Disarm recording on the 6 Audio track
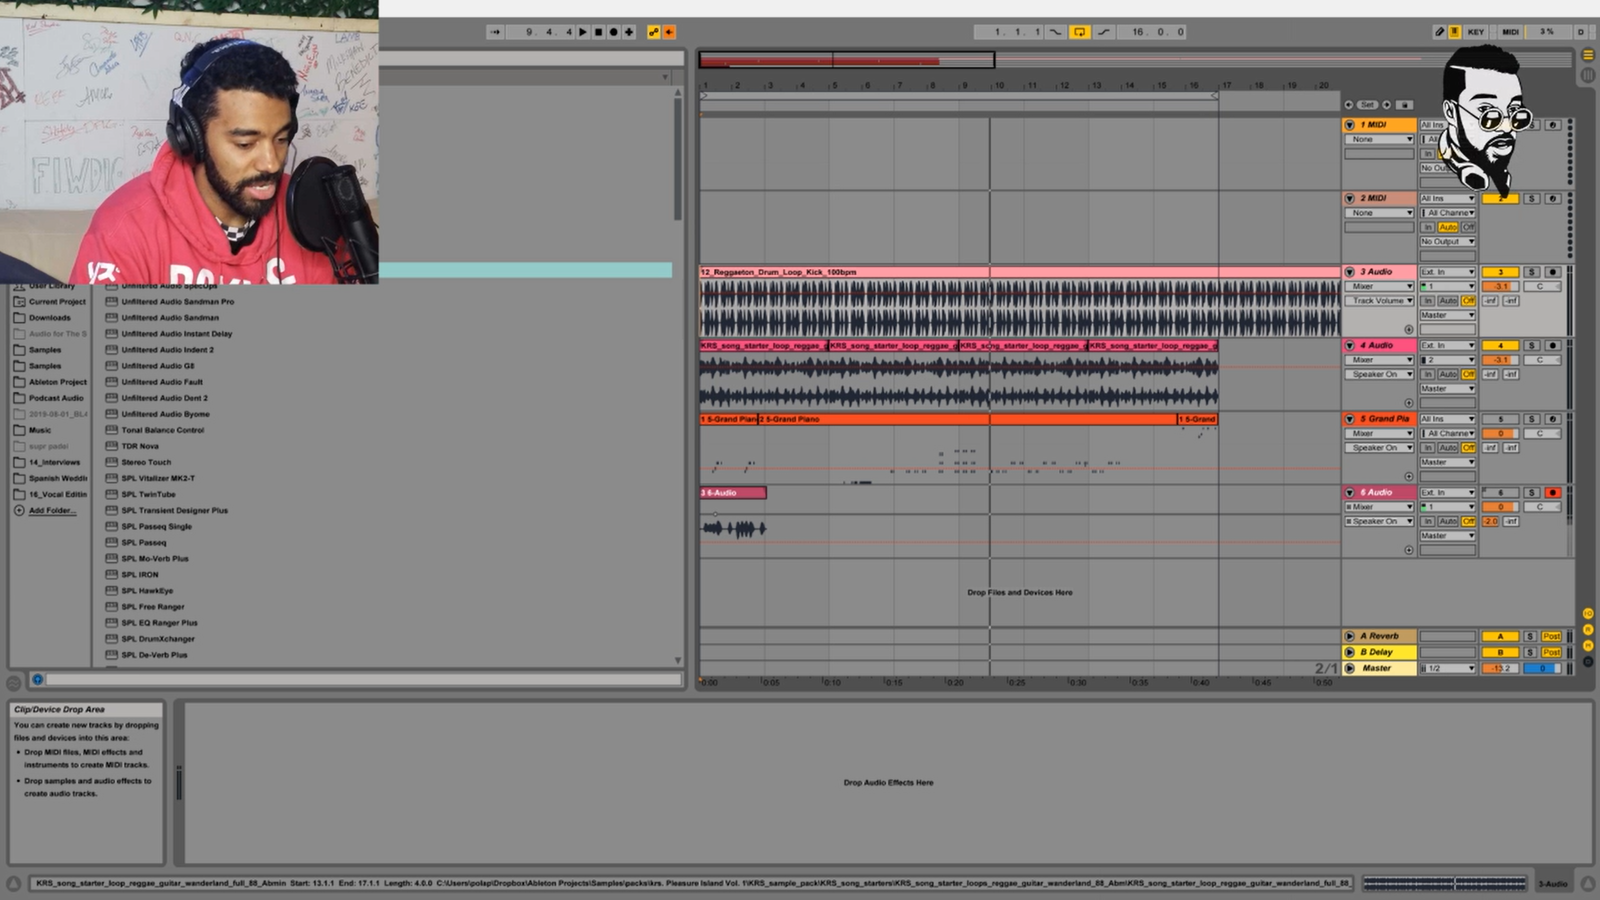This screenshot has width=1600, height=900. (x=1552, y=493)
